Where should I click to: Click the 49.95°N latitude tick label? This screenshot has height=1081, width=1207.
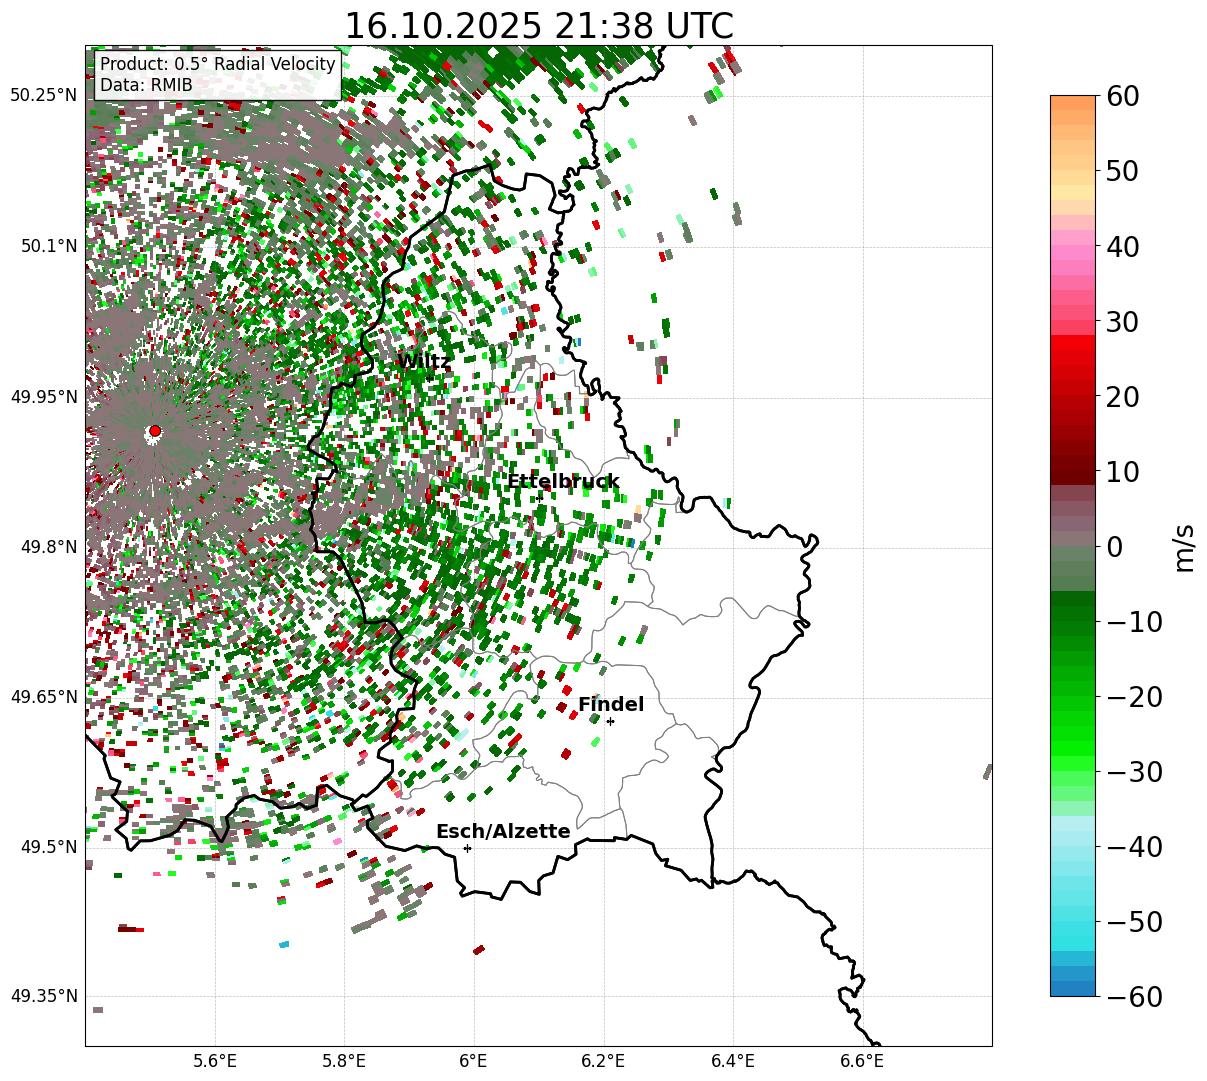pos(44,397)
